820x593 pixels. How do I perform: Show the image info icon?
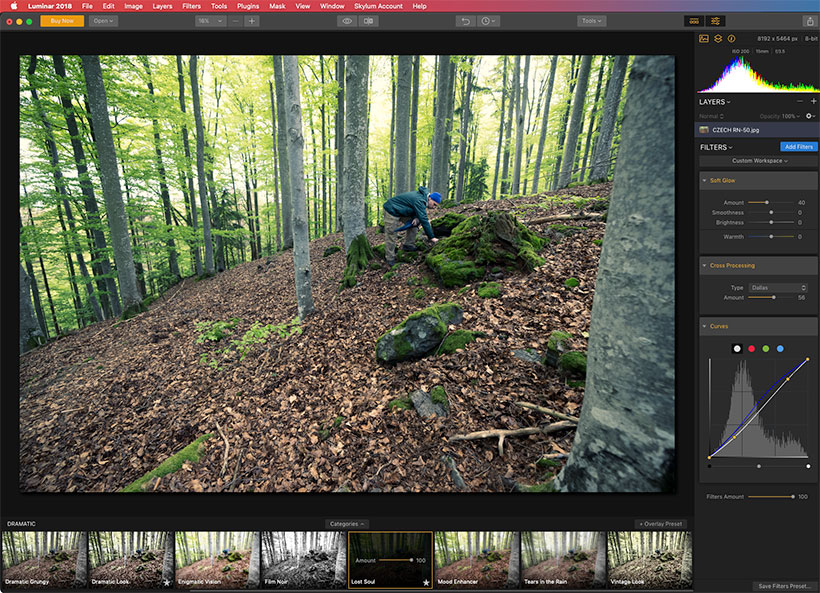(732, 39)
